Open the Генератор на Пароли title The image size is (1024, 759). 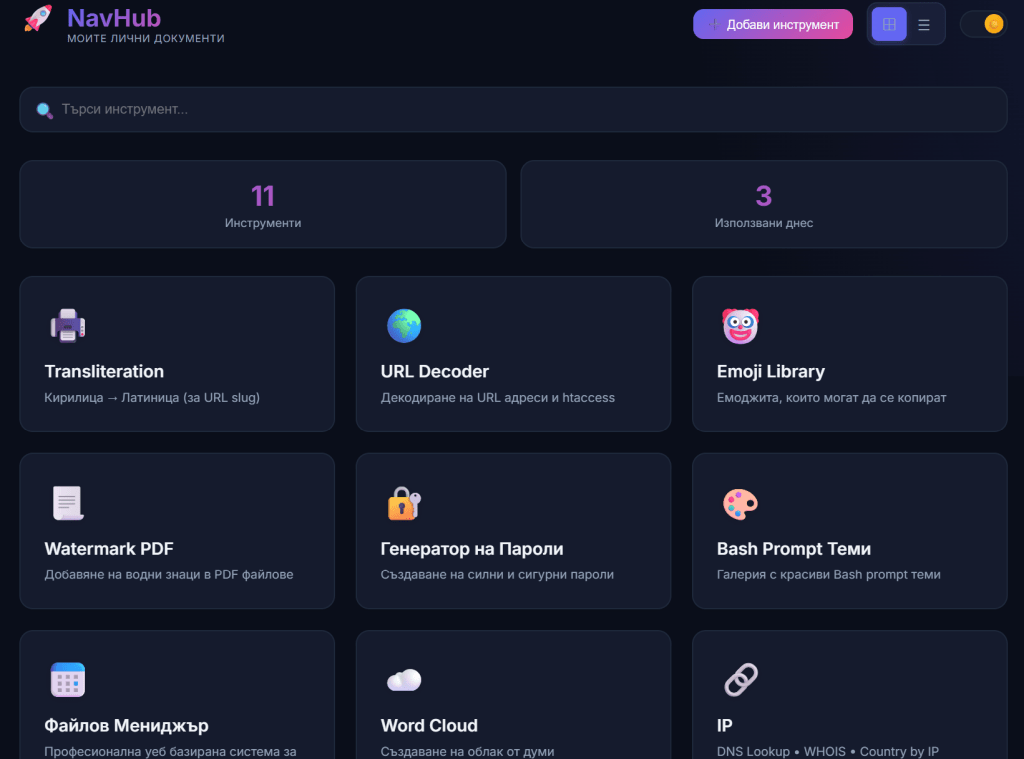point(472,549)
